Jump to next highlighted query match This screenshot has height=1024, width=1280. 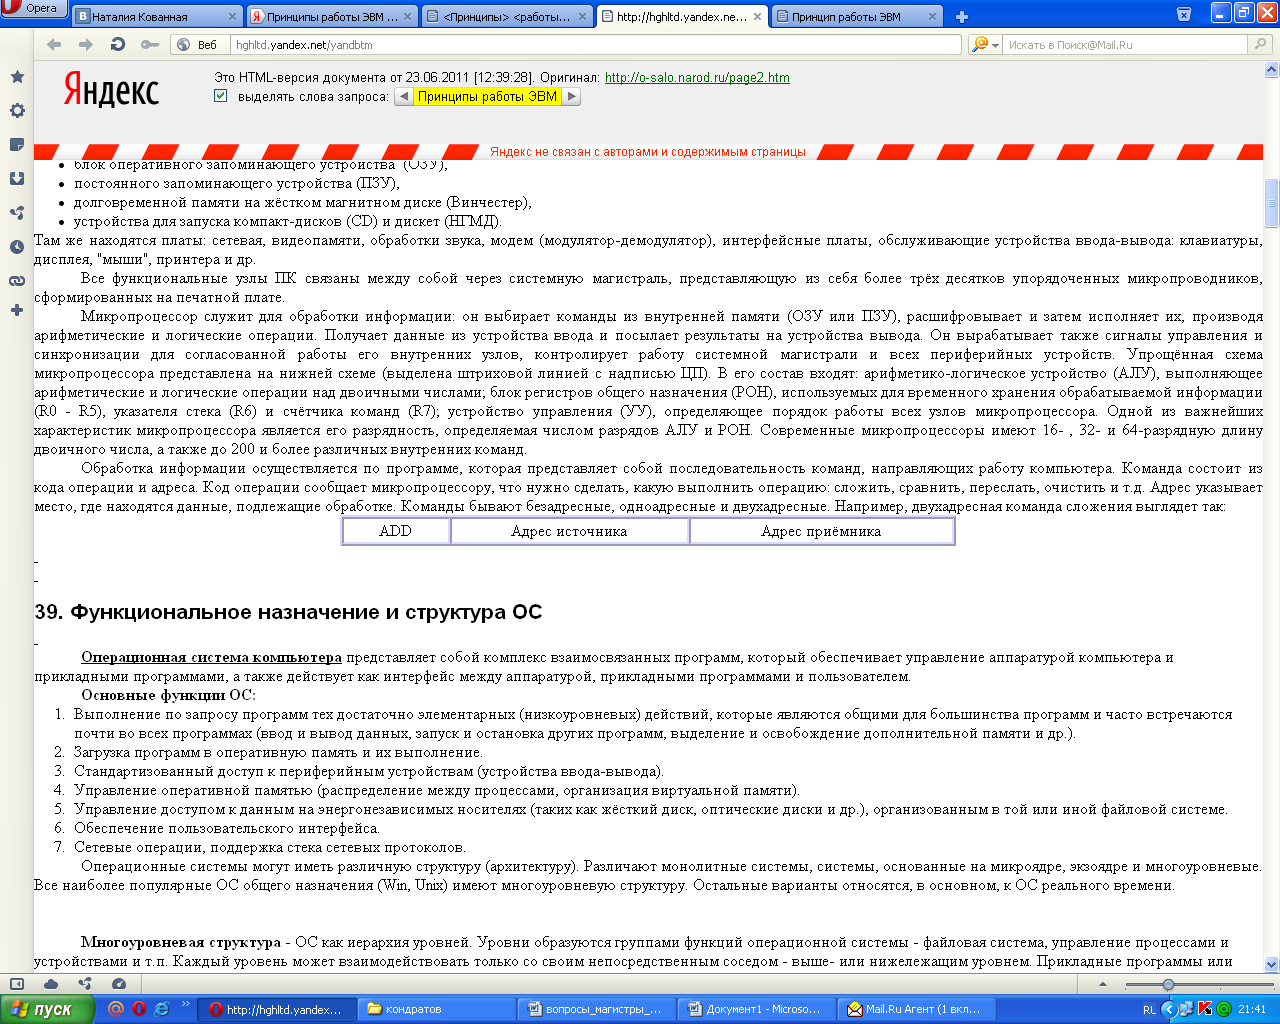[571, 96]
